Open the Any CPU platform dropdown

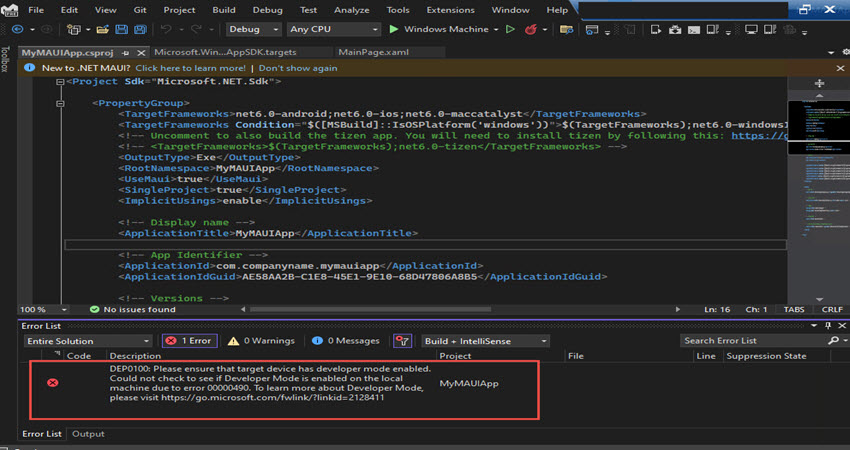332,30
